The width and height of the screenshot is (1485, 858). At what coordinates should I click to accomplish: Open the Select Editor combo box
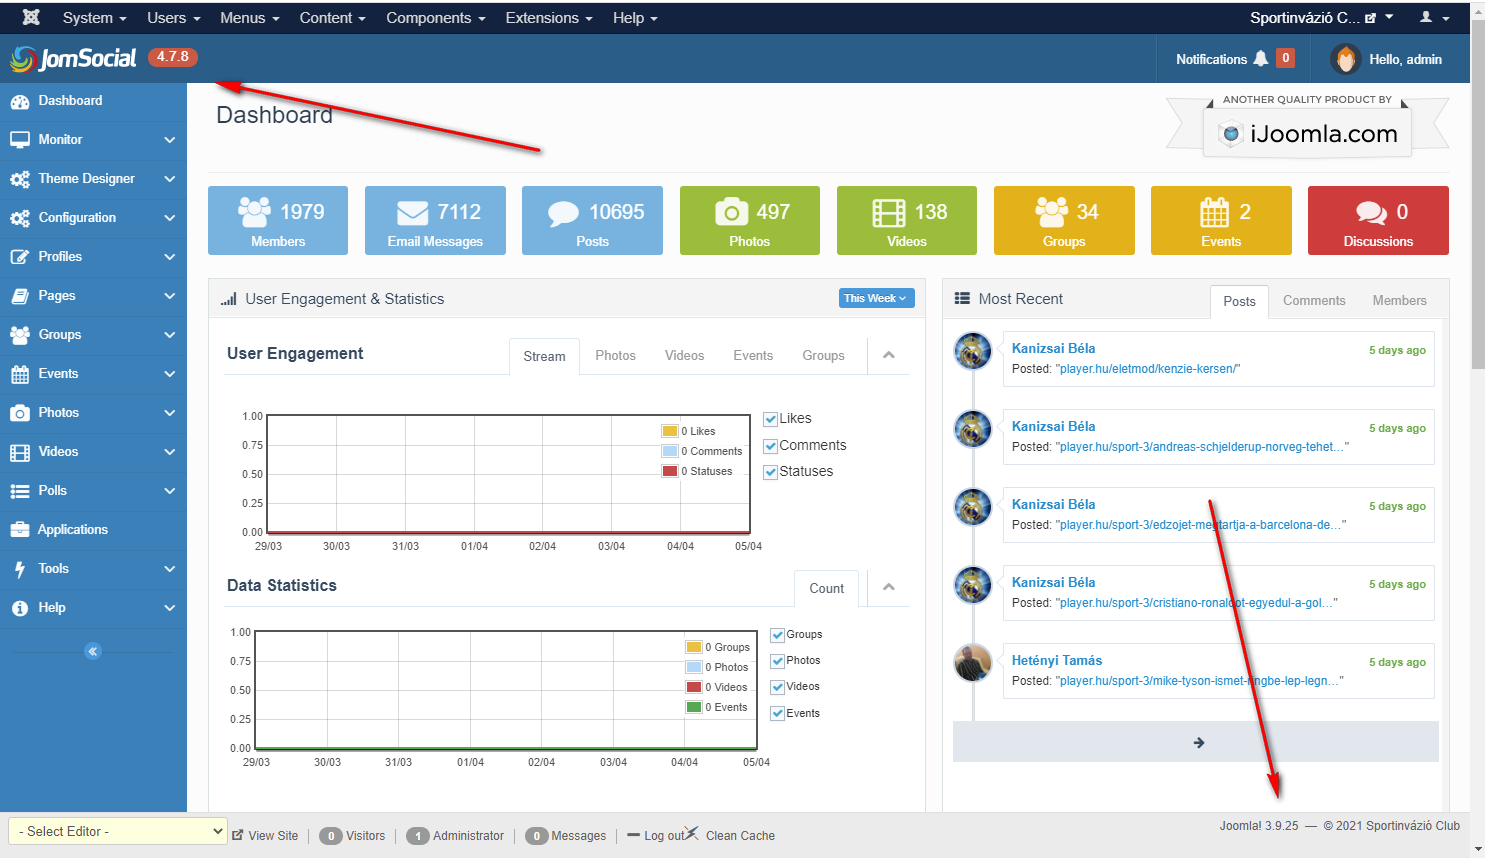tap(118, 831)
